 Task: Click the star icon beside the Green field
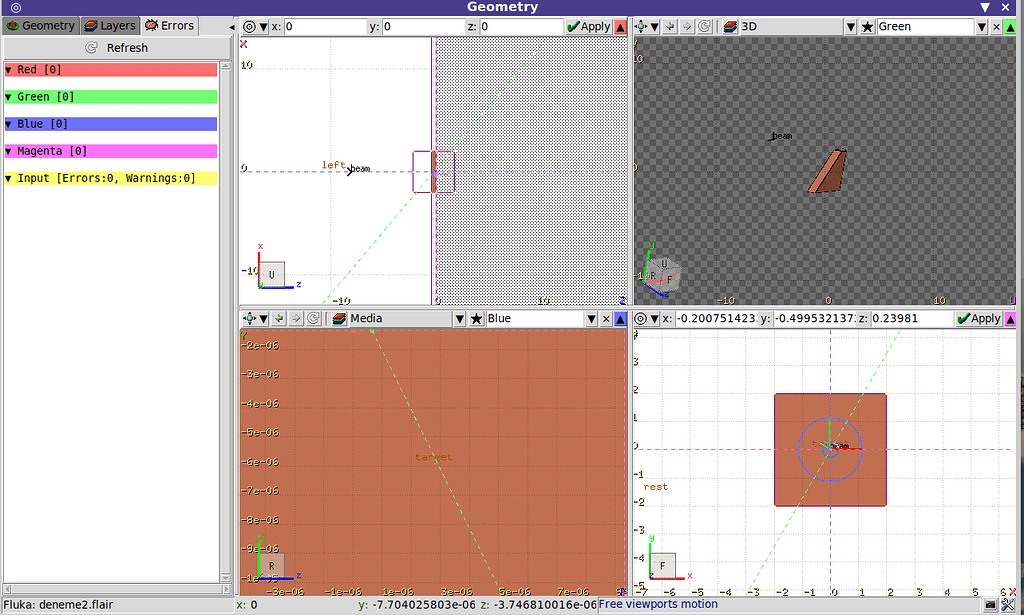point(867,27)
